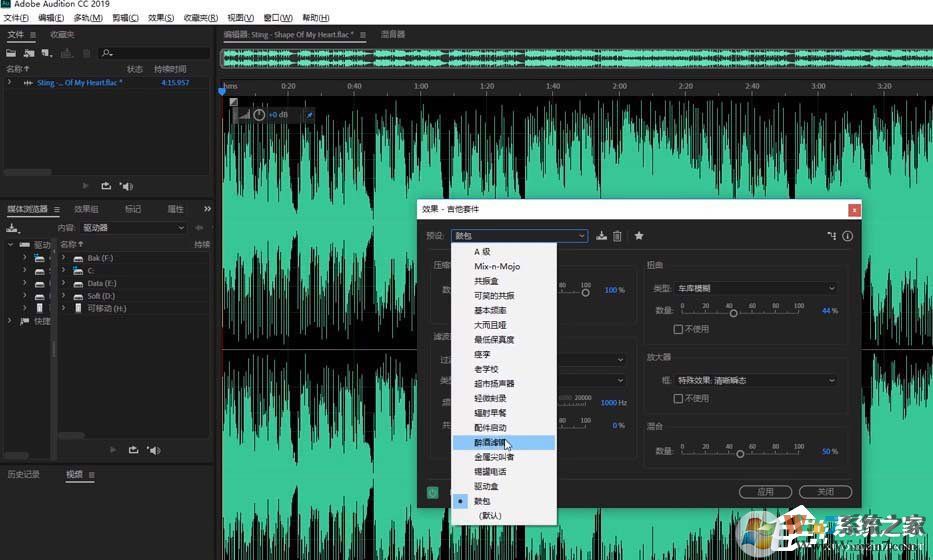Click the auto-play speaker icon in Files panel
Screen dimensions: 933x560
point(127,185)
